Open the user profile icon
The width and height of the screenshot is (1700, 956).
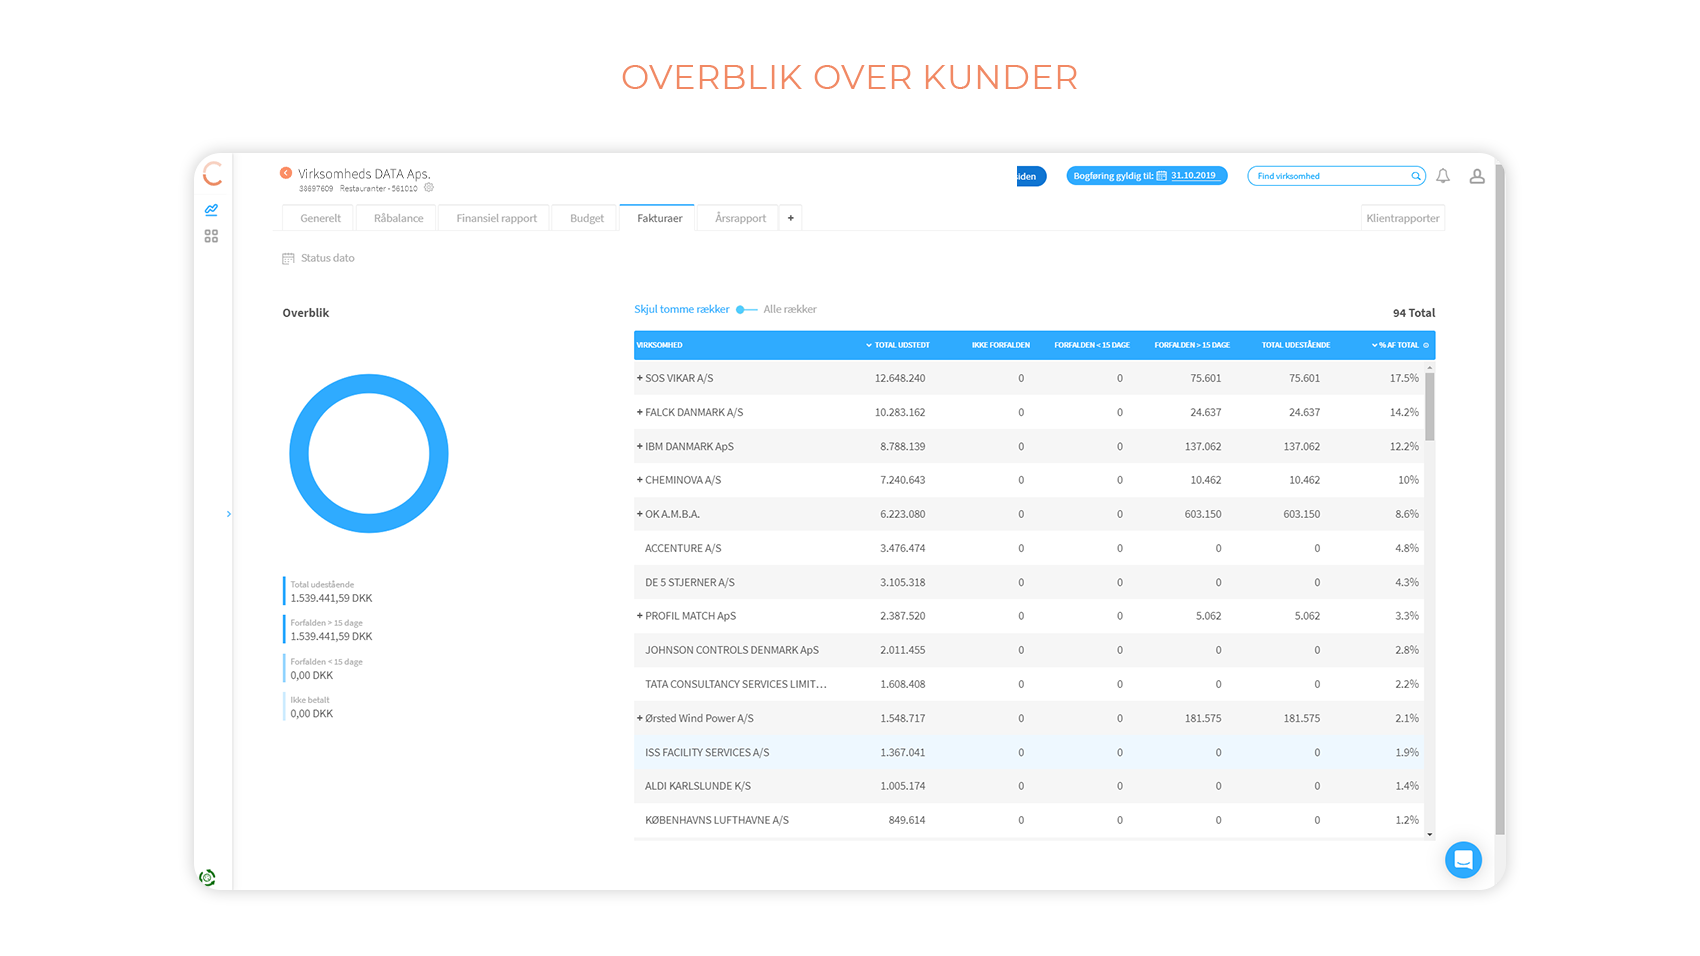[1476, 176]
